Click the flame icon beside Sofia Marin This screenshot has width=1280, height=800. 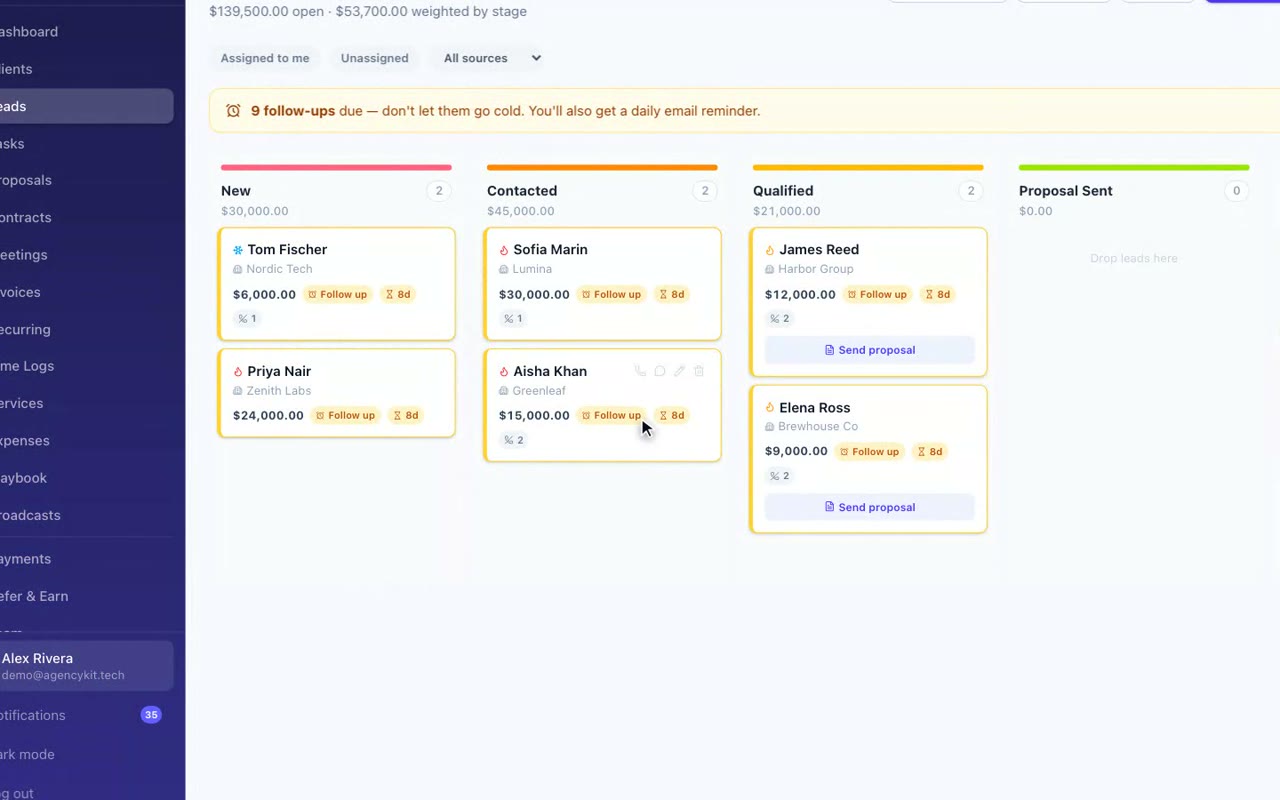(x=504, y=250)
